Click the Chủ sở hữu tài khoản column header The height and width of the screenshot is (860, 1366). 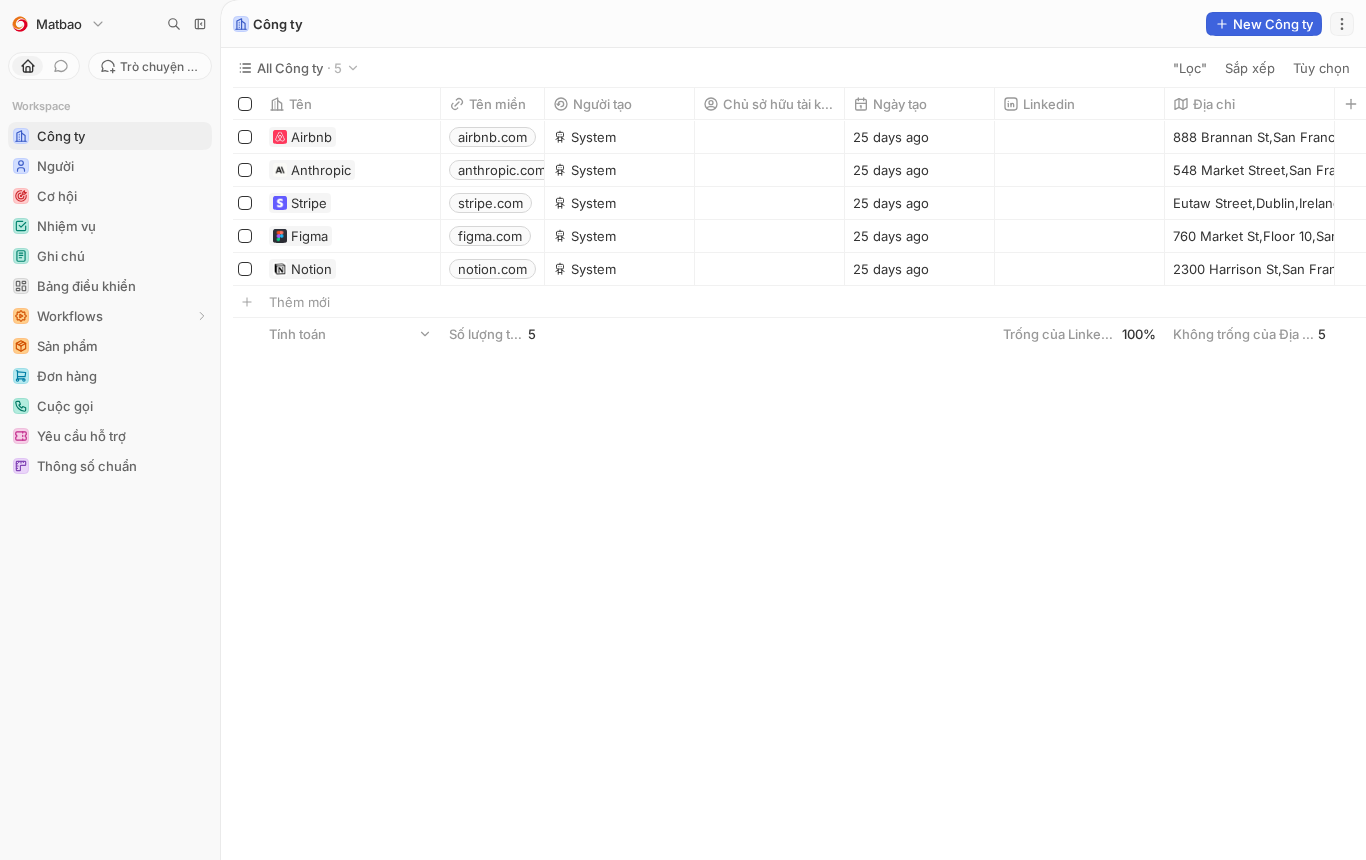(770, 104)
